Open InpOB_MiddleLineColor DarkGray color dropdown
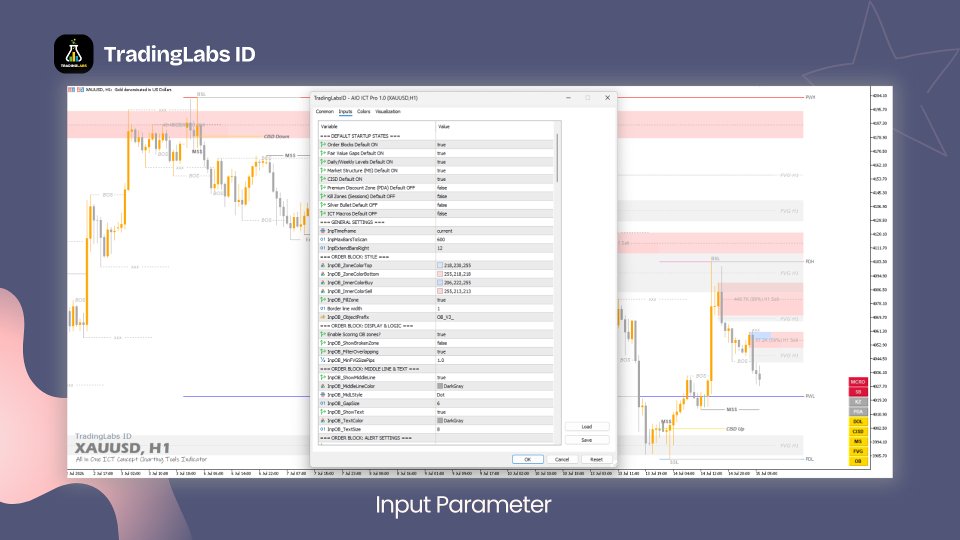The height and width of the screenshot is (540, 960). [494, 386]
